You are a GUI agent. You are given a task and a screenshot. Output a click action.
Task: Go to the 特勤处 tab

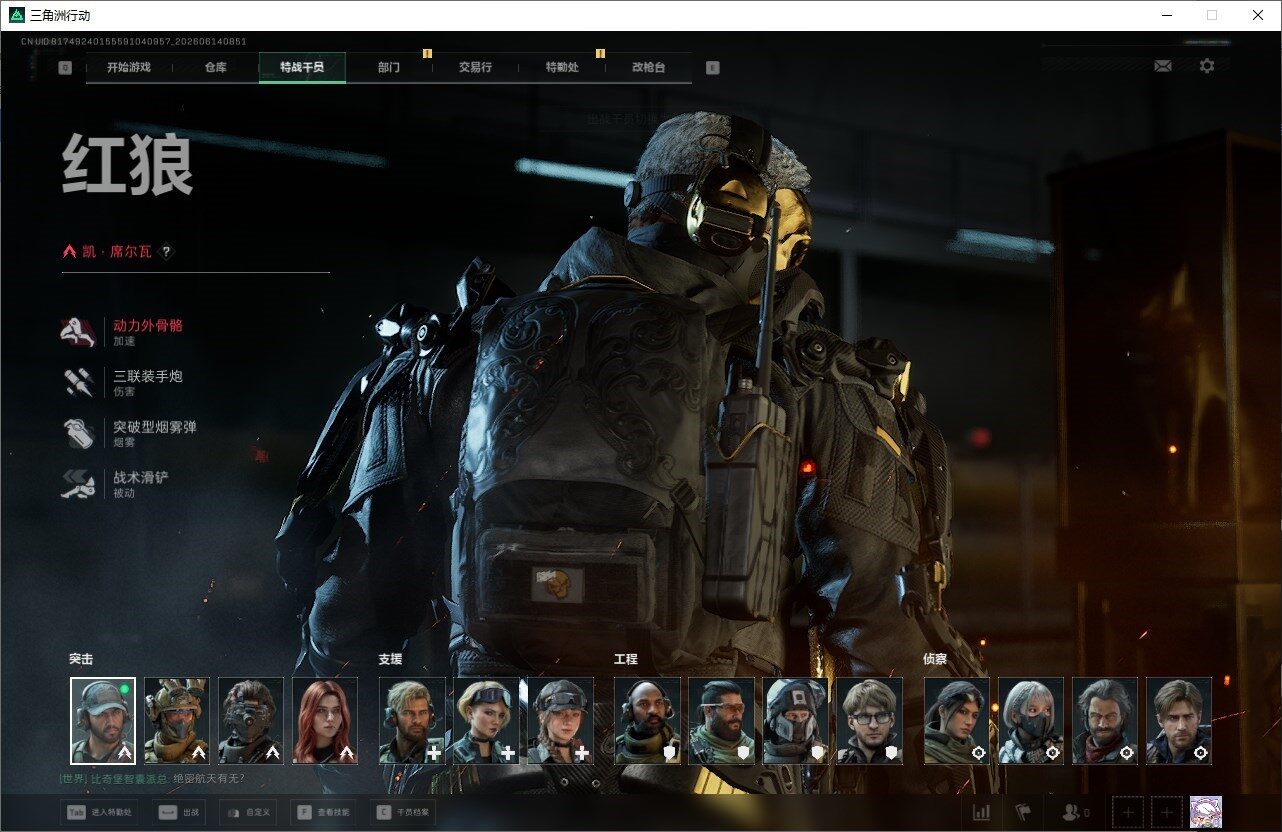coord(562,68)
